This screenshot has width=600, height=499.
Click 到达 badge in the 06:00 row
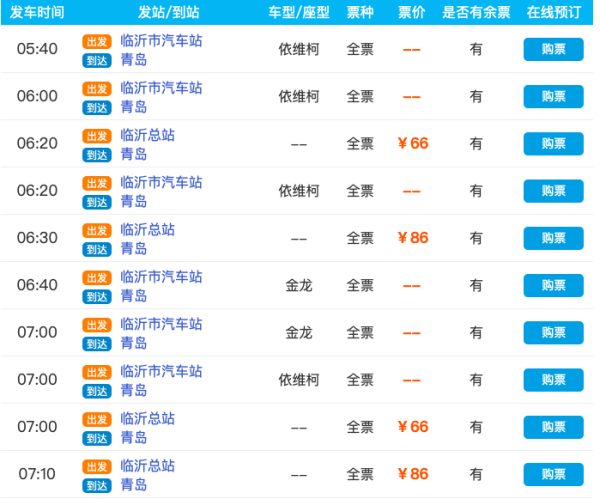coord(97,107)
